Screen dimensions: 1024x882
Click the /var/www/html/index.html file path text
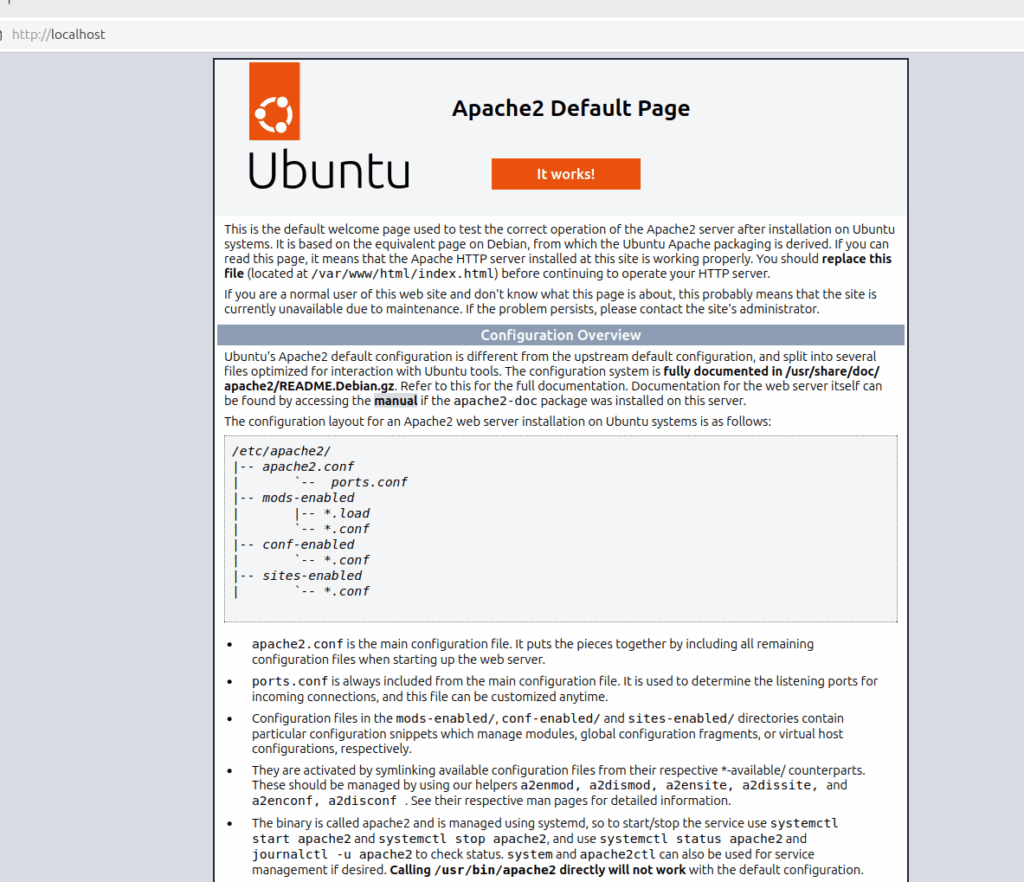[404, 273]
